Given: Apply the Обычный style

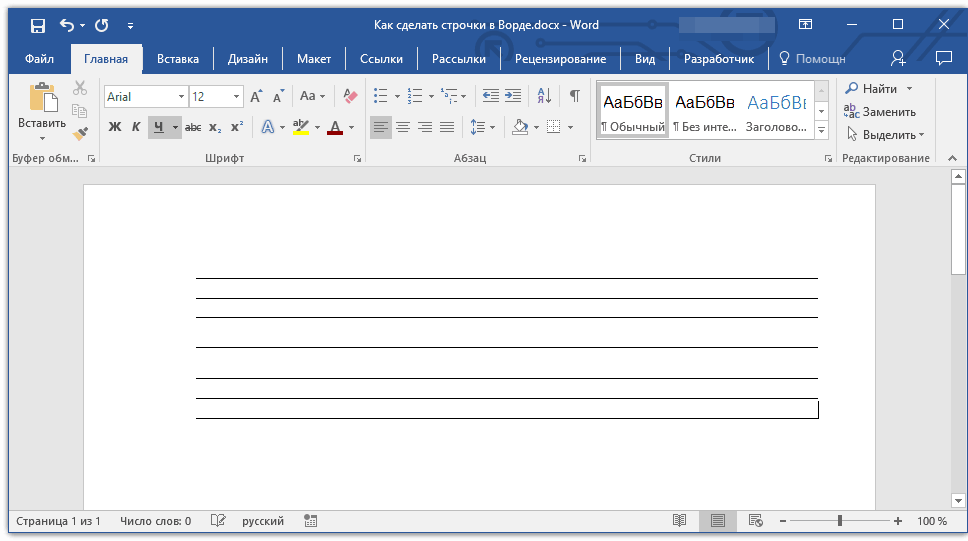Looking at the screenshot, I should pyautogui.click(x=633, y=111).
